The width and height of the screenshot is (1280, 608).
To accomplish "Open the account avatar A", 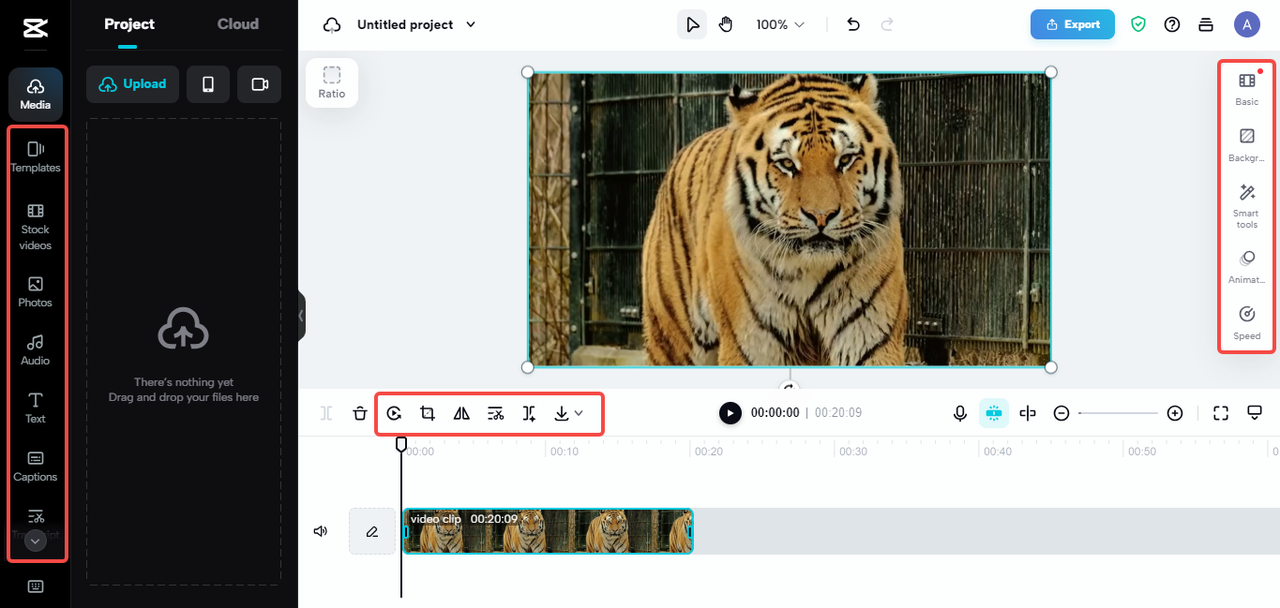I will tap(1246, 25).
